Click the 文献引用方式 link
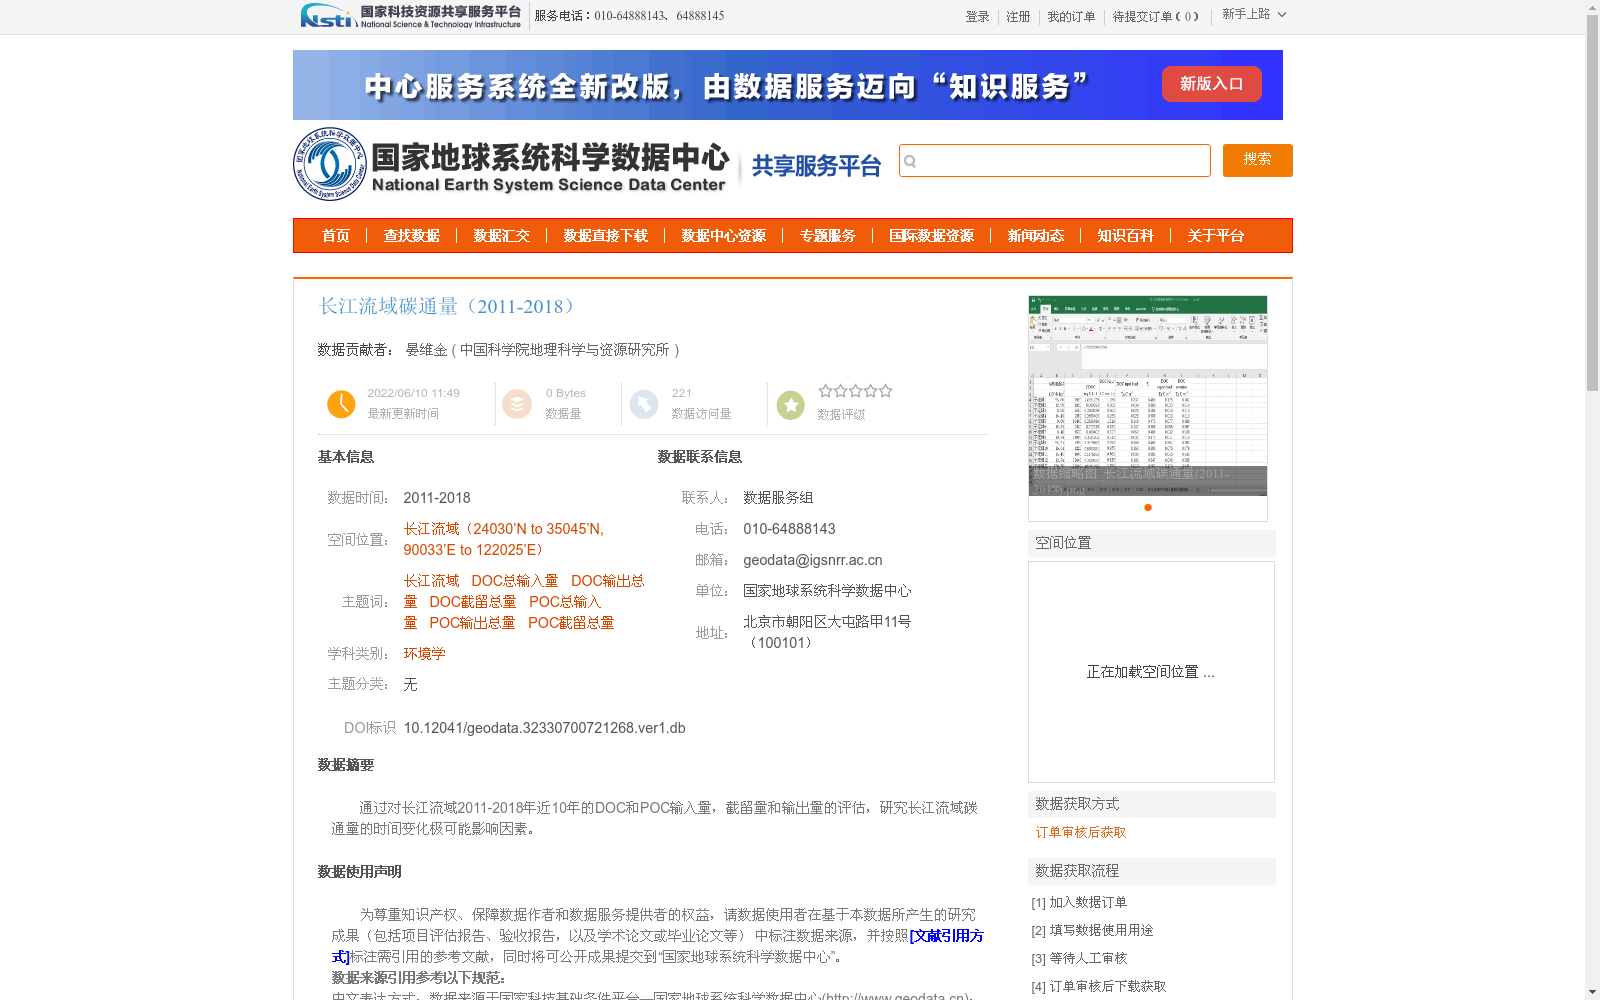Viewport: 1600px width, 1000px height. (x=657, y=946)
